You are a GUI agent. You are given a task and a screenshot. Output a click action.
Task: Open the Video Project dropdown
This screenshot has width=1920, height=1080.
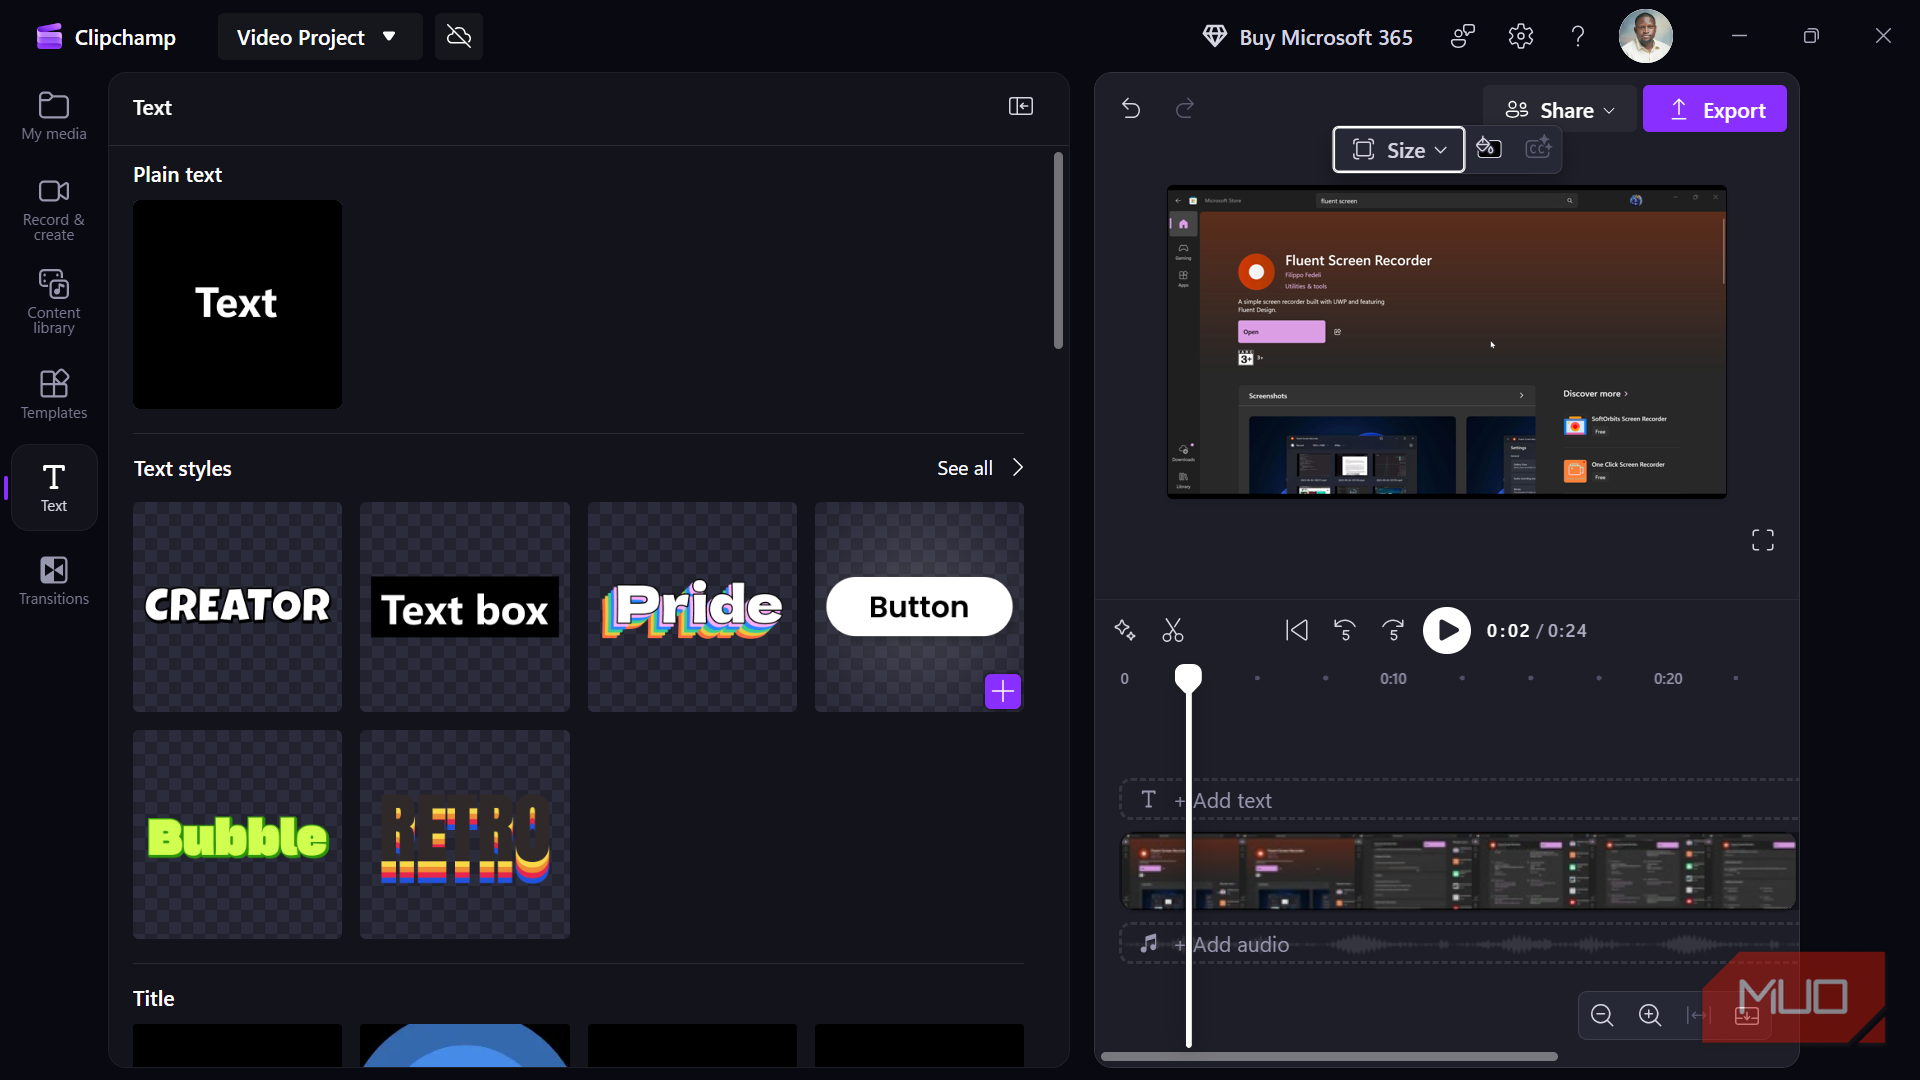(320, 37)
